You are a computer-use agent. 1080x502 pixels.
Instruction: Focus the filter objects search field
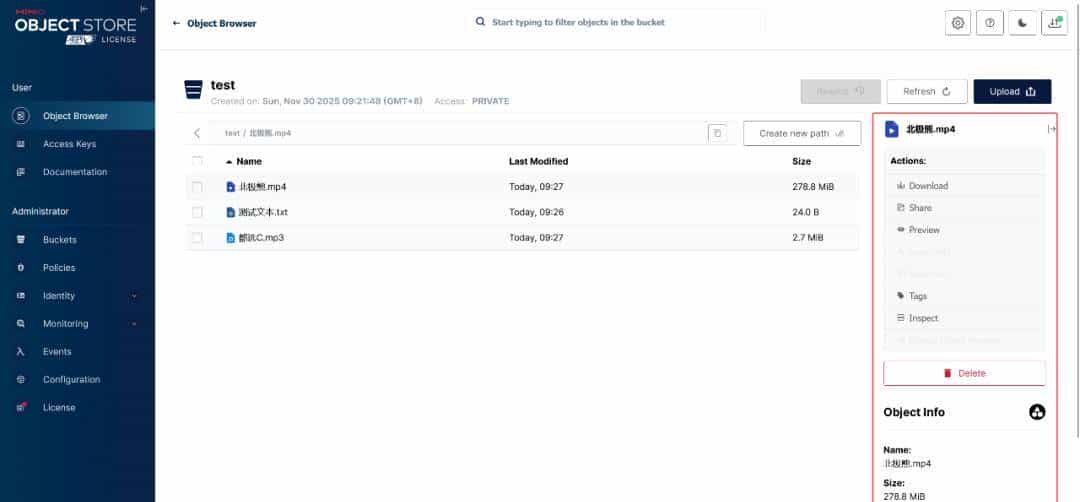pos(615,22)
